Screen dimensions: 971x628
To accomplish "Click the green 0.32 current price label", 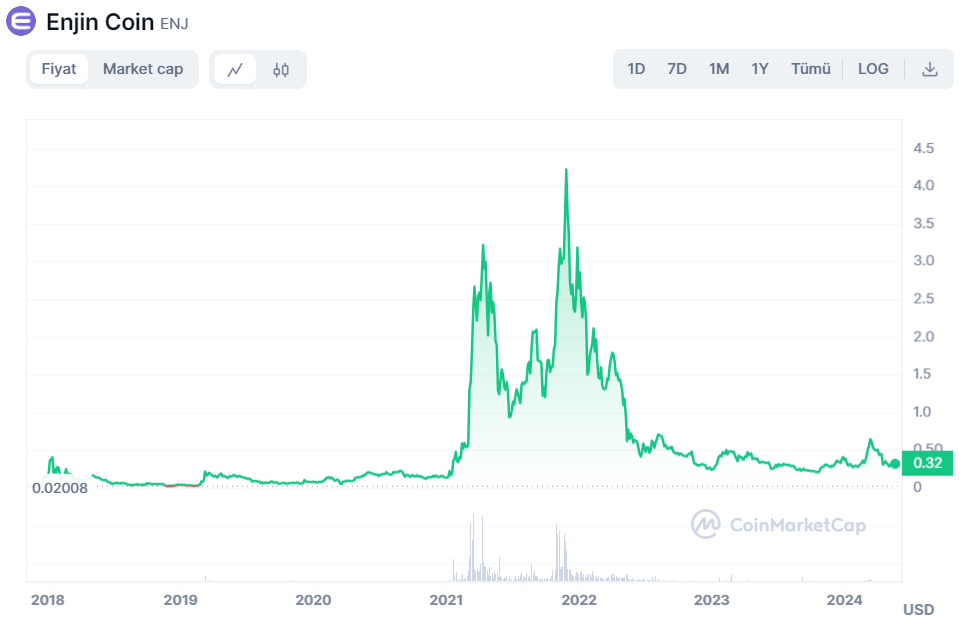I will click(x=926, y=463).
